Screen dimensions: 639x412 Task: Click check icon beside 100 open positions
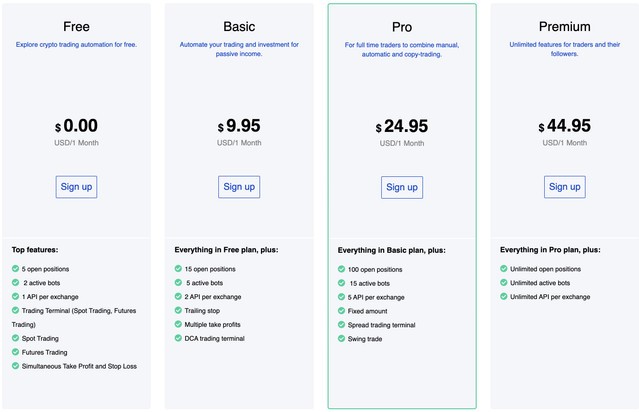341,270
